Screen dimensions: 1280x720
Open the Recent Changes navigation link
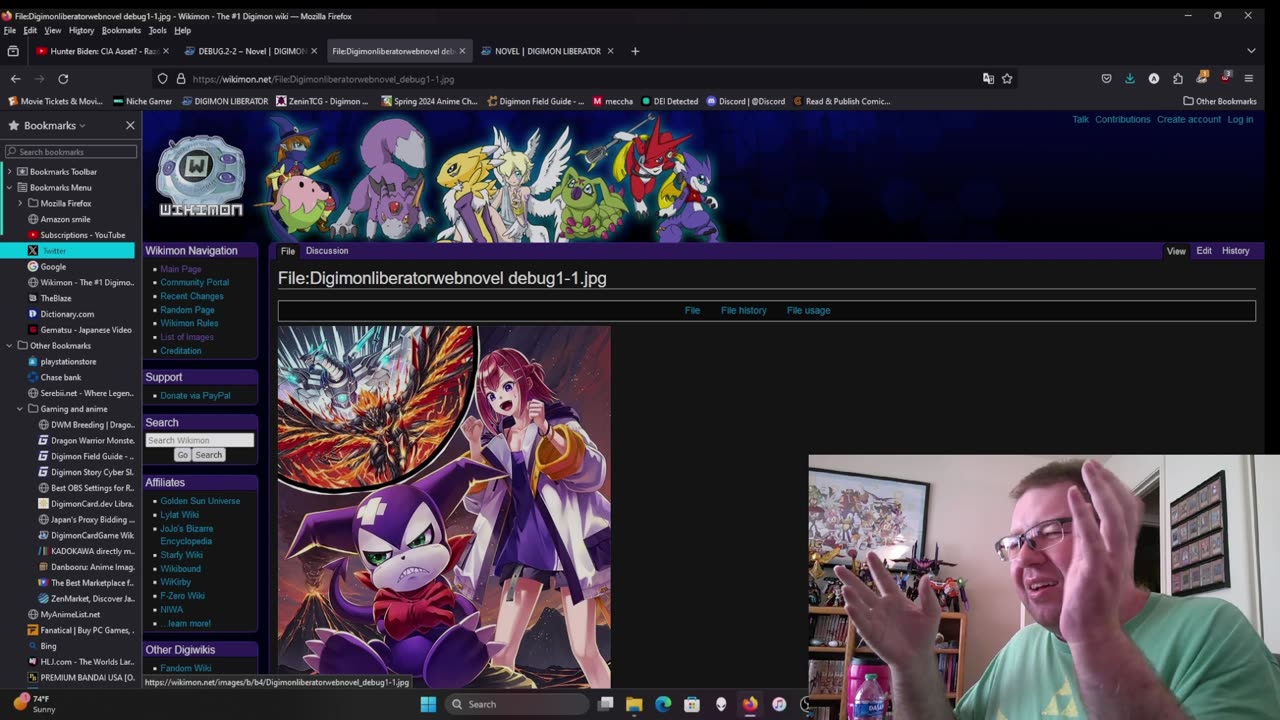pyautogui.click(x=191, y=296)
